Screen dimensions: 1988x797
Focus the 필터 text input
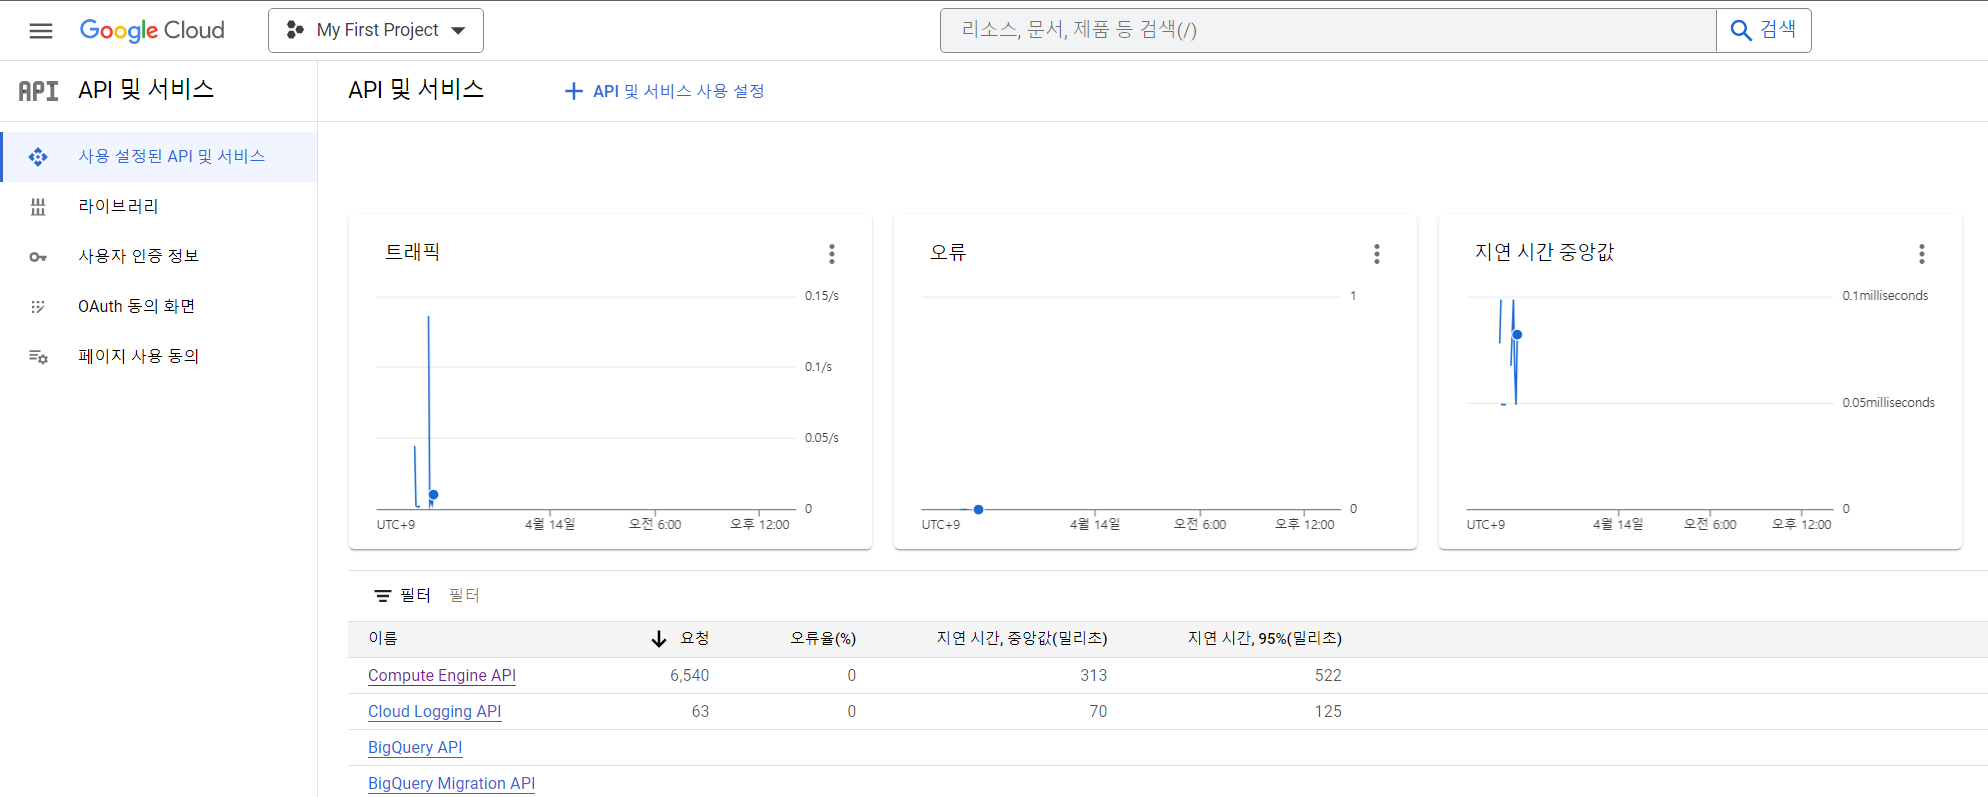click(464, 596)
